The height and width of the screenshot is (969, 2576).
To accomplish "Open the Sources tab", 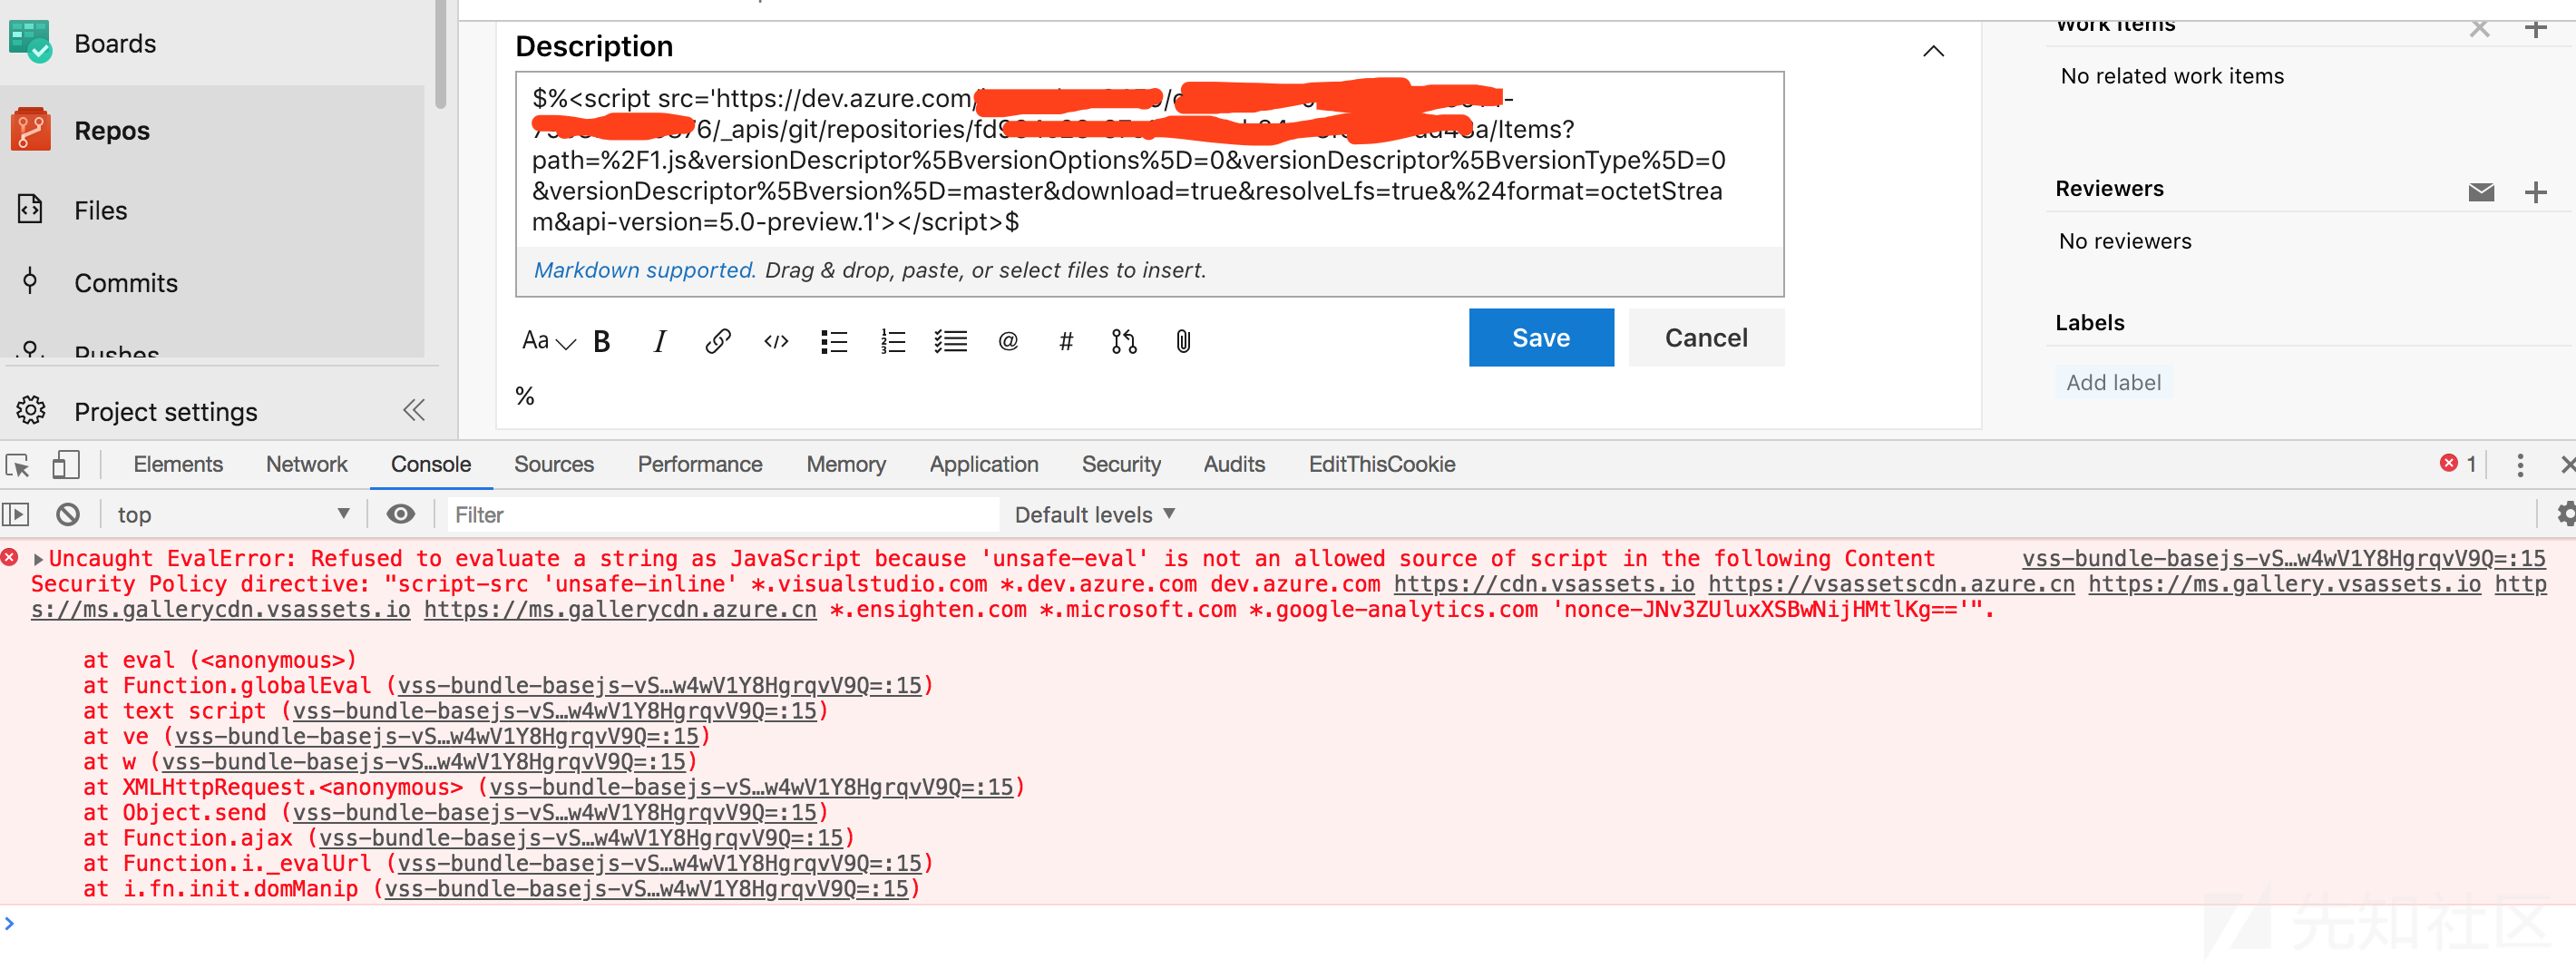I will coord(554,464).
